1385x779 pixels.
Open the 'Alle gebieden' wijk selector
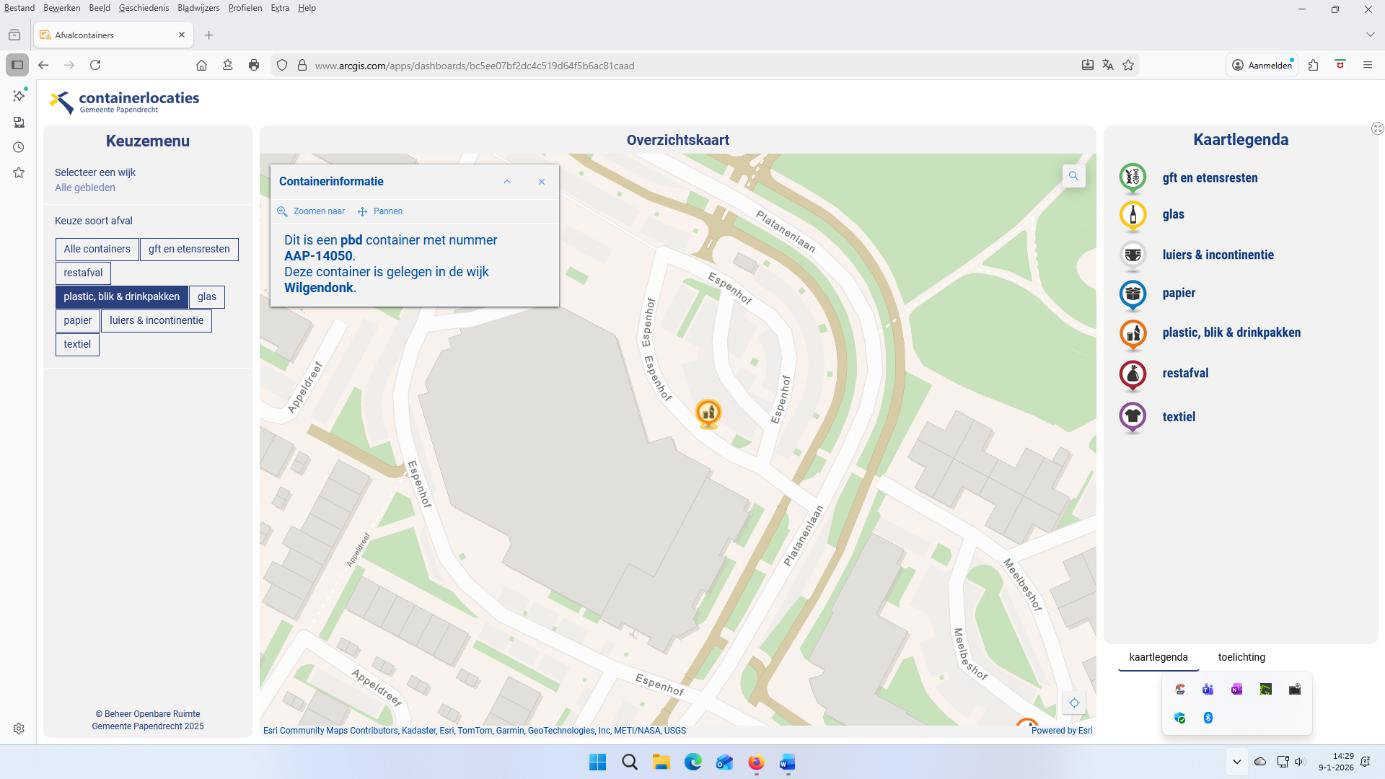(85, 188)
